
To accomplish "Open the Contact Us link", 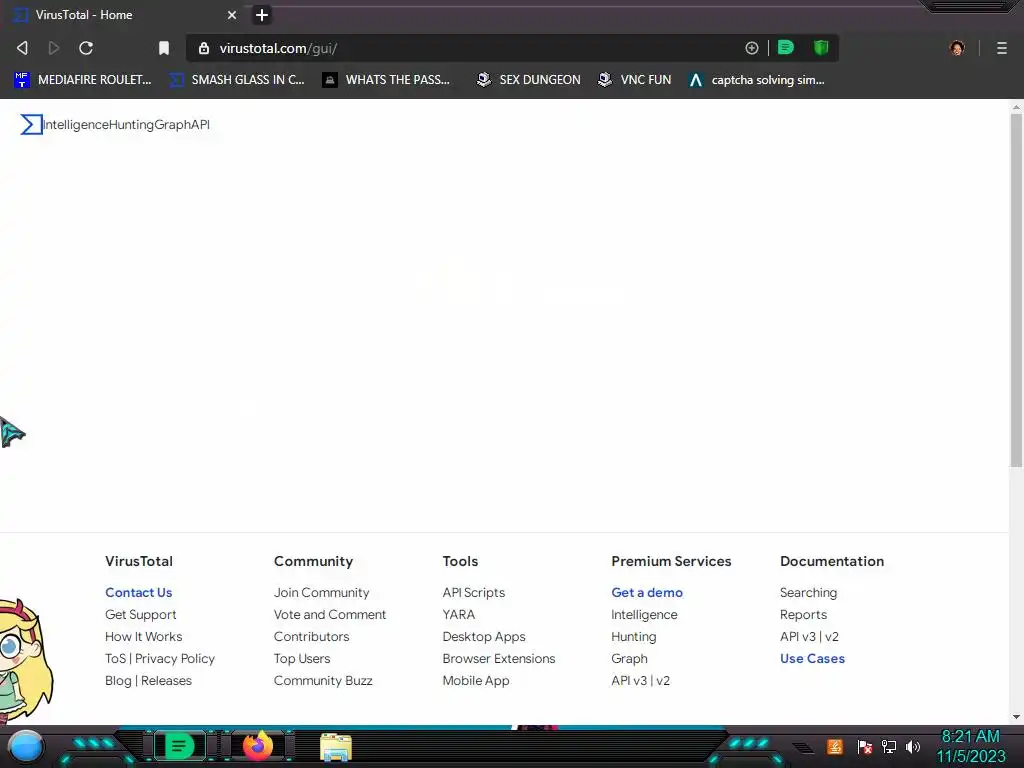I will coord(138,592).
